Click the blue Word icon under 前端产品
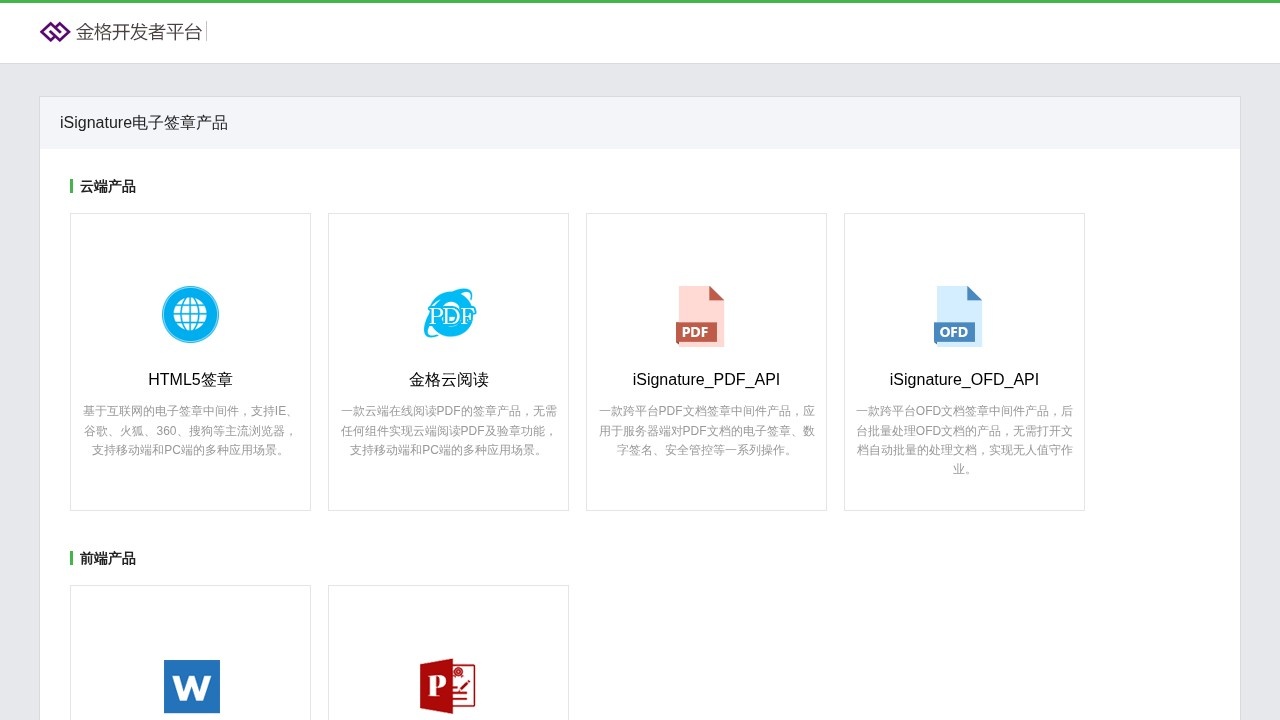Image resolution: width=1280 pixels, height=720 pixels. pyautogui.click(x=191, y=686)
